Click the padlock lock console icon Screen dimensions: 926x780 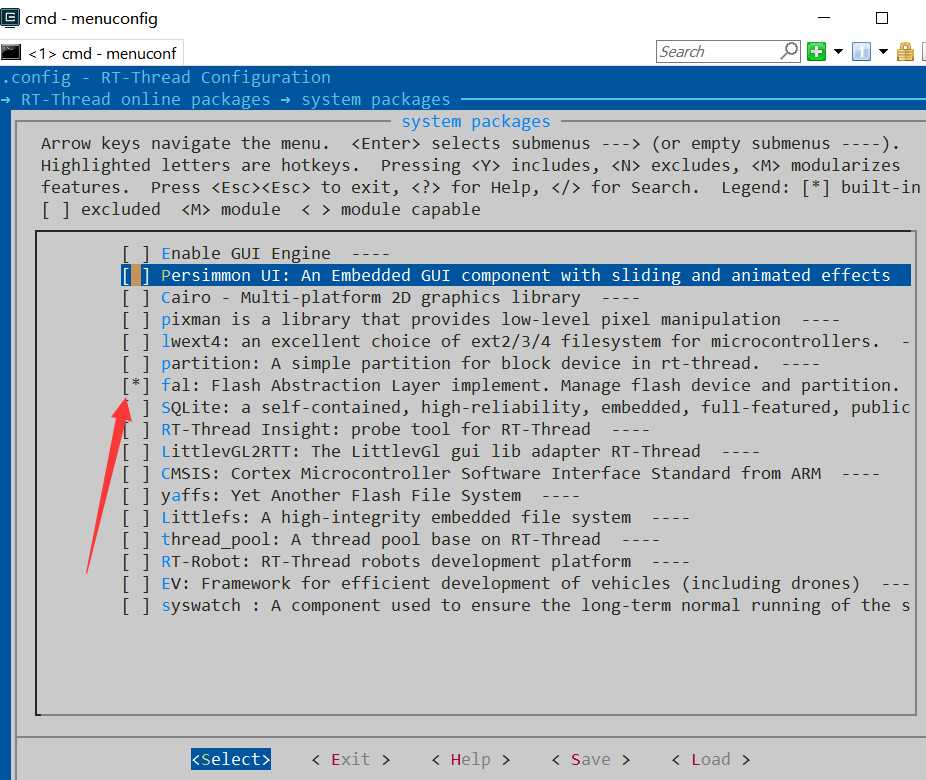(x=905, y=52)
